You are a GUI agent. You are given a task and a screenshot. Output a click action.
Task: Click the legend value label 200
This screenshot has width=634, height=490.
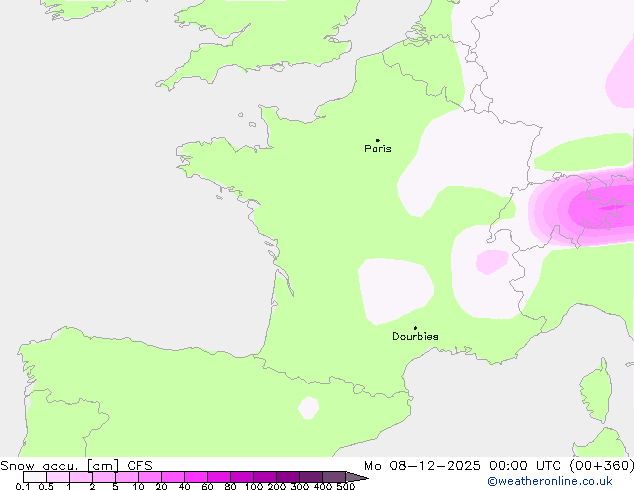coord(277,486)
